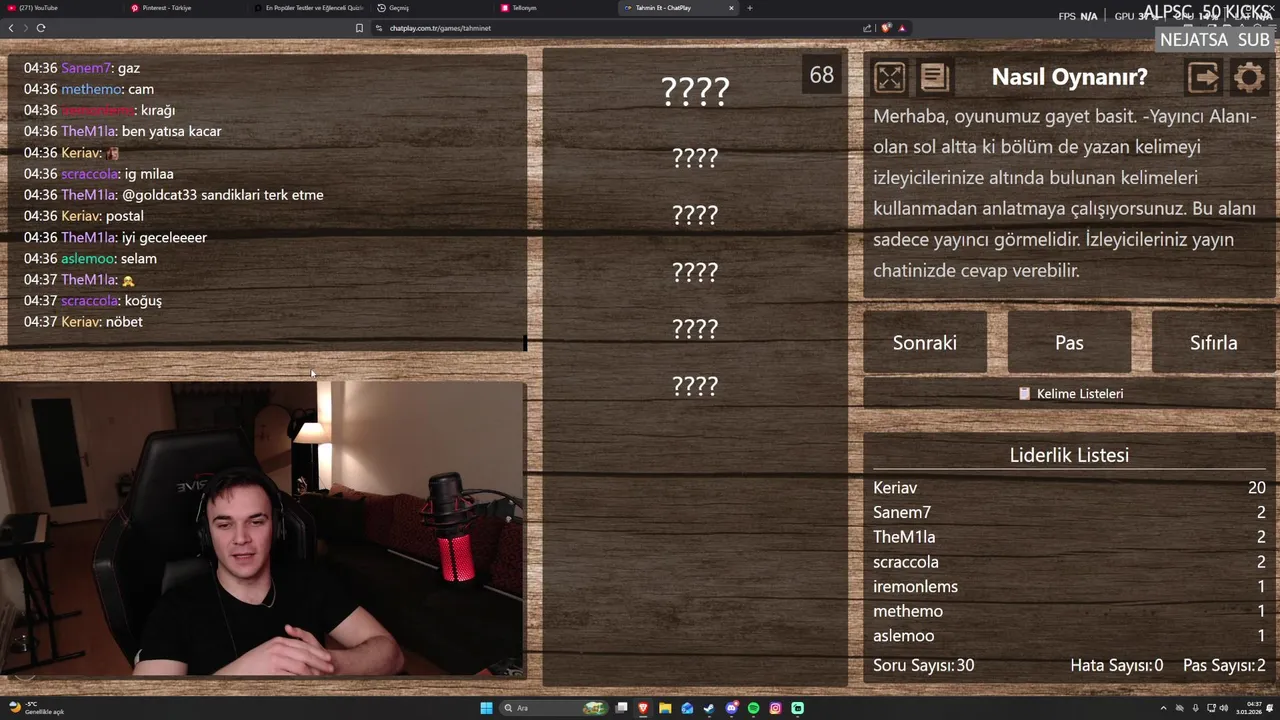Viewport: 1280px width, 720px height.
Task: Select iremonlems in the leaderboard
Action: (x=915, y=587)
